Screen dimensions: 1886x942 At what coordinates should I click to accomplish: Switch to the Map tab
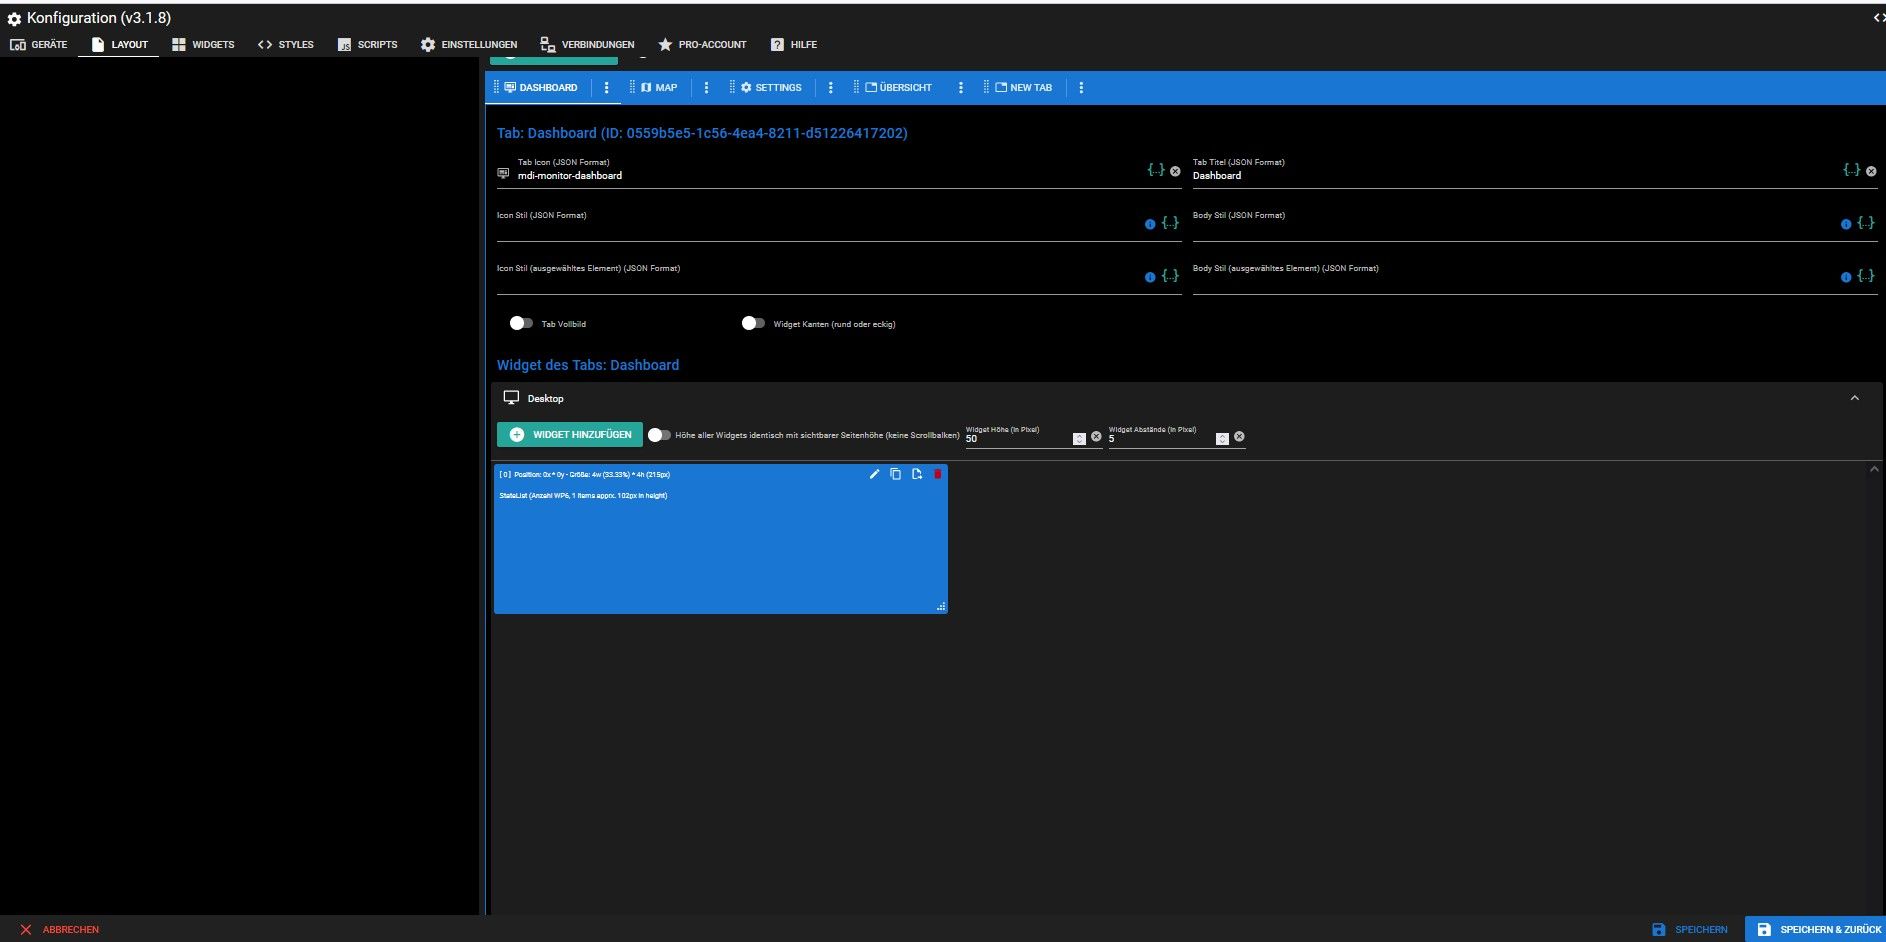pyautogui.click(x=659, y=88)
